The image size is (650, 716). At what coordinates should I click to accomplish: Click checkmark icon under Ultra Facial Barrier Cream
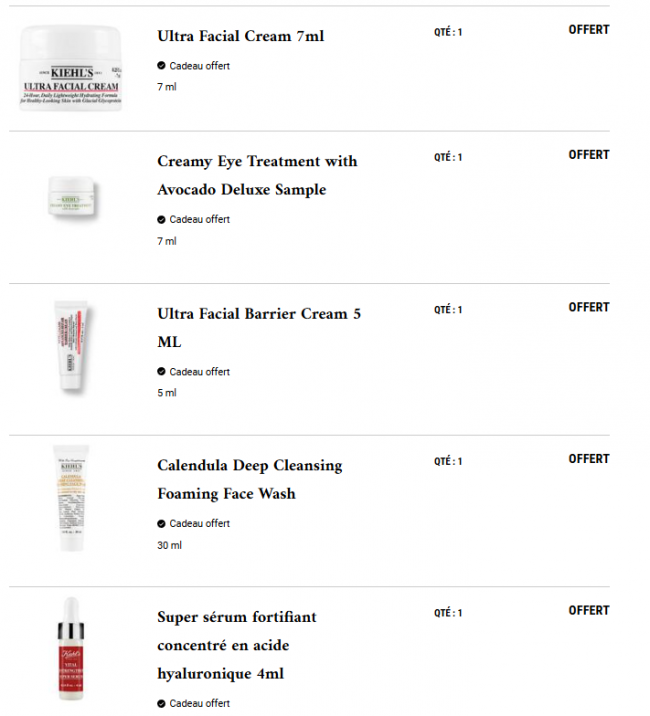coord(161,371)
